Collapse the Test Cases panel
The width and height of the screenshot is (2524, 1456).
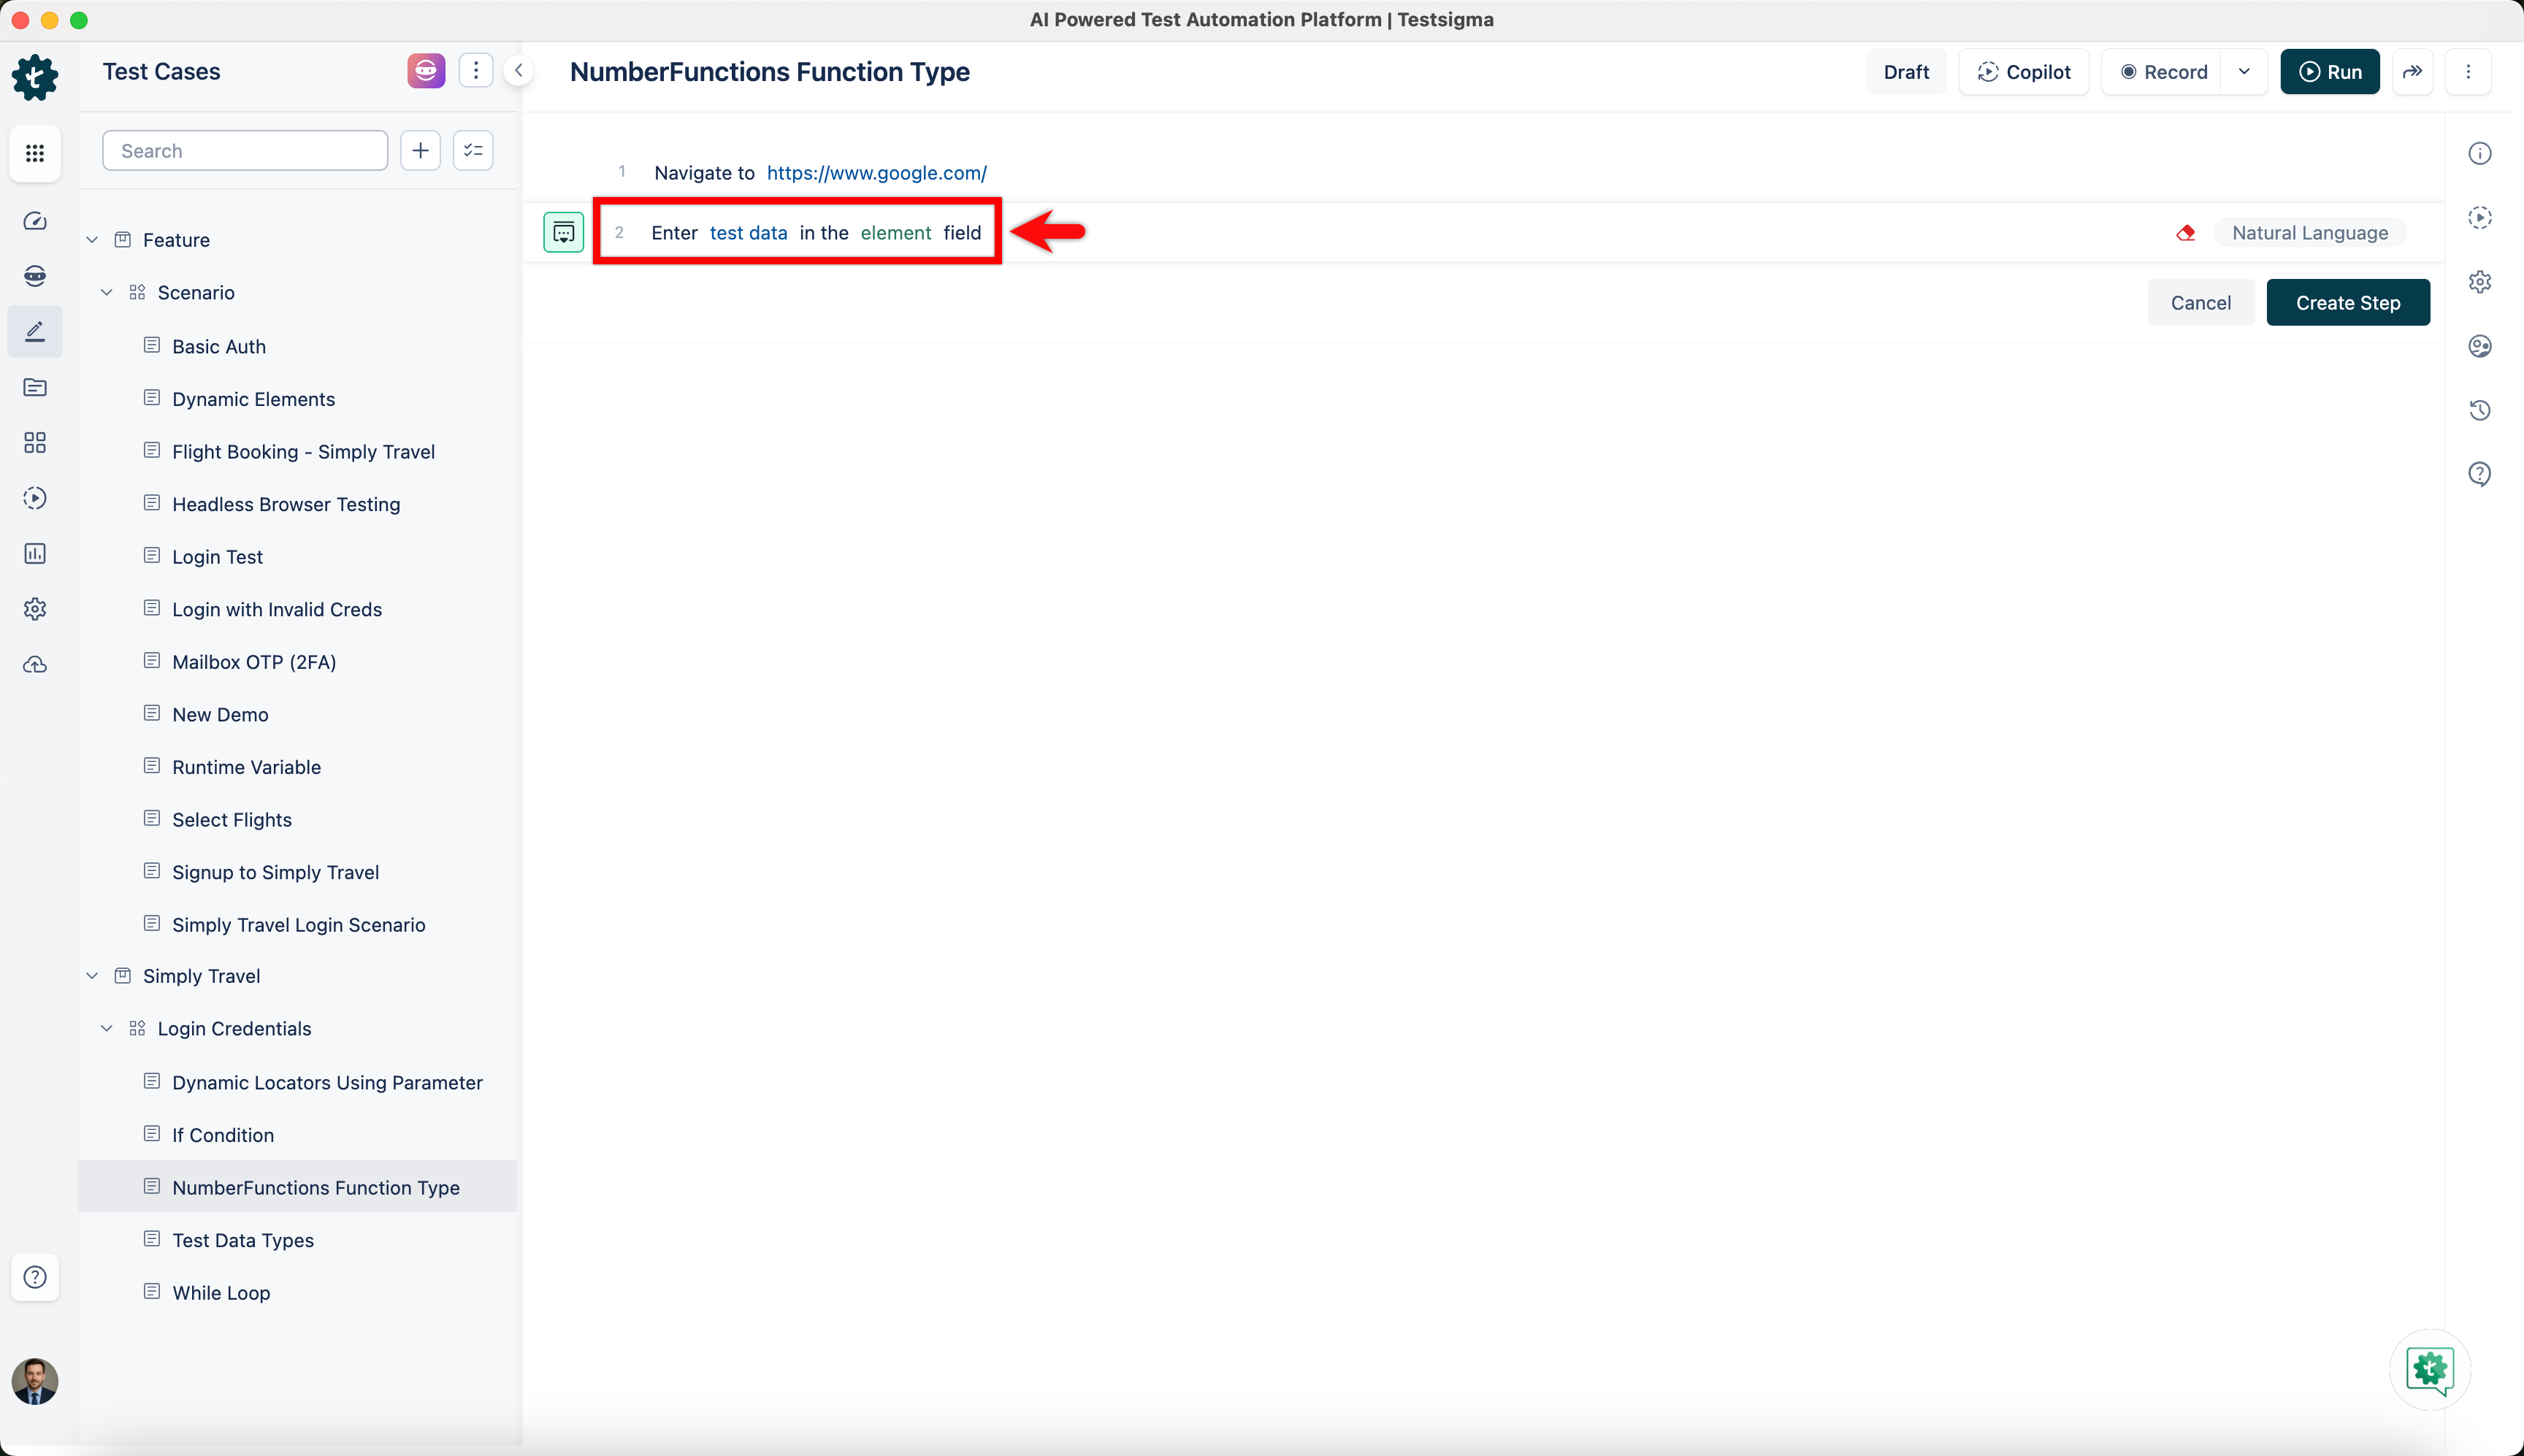point(518,71)
